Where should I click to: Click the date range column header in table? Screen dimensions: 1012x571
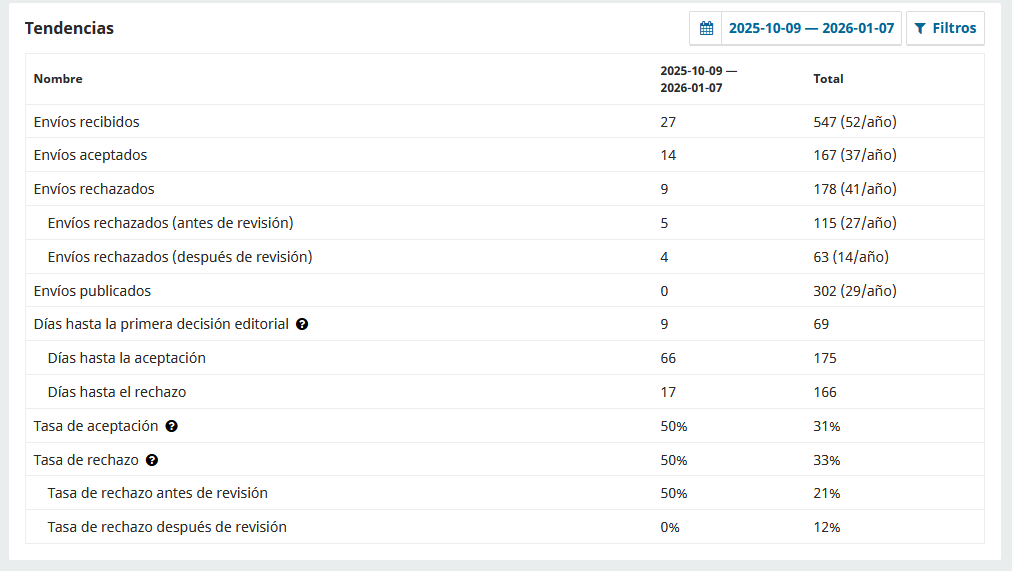(698, 79)
